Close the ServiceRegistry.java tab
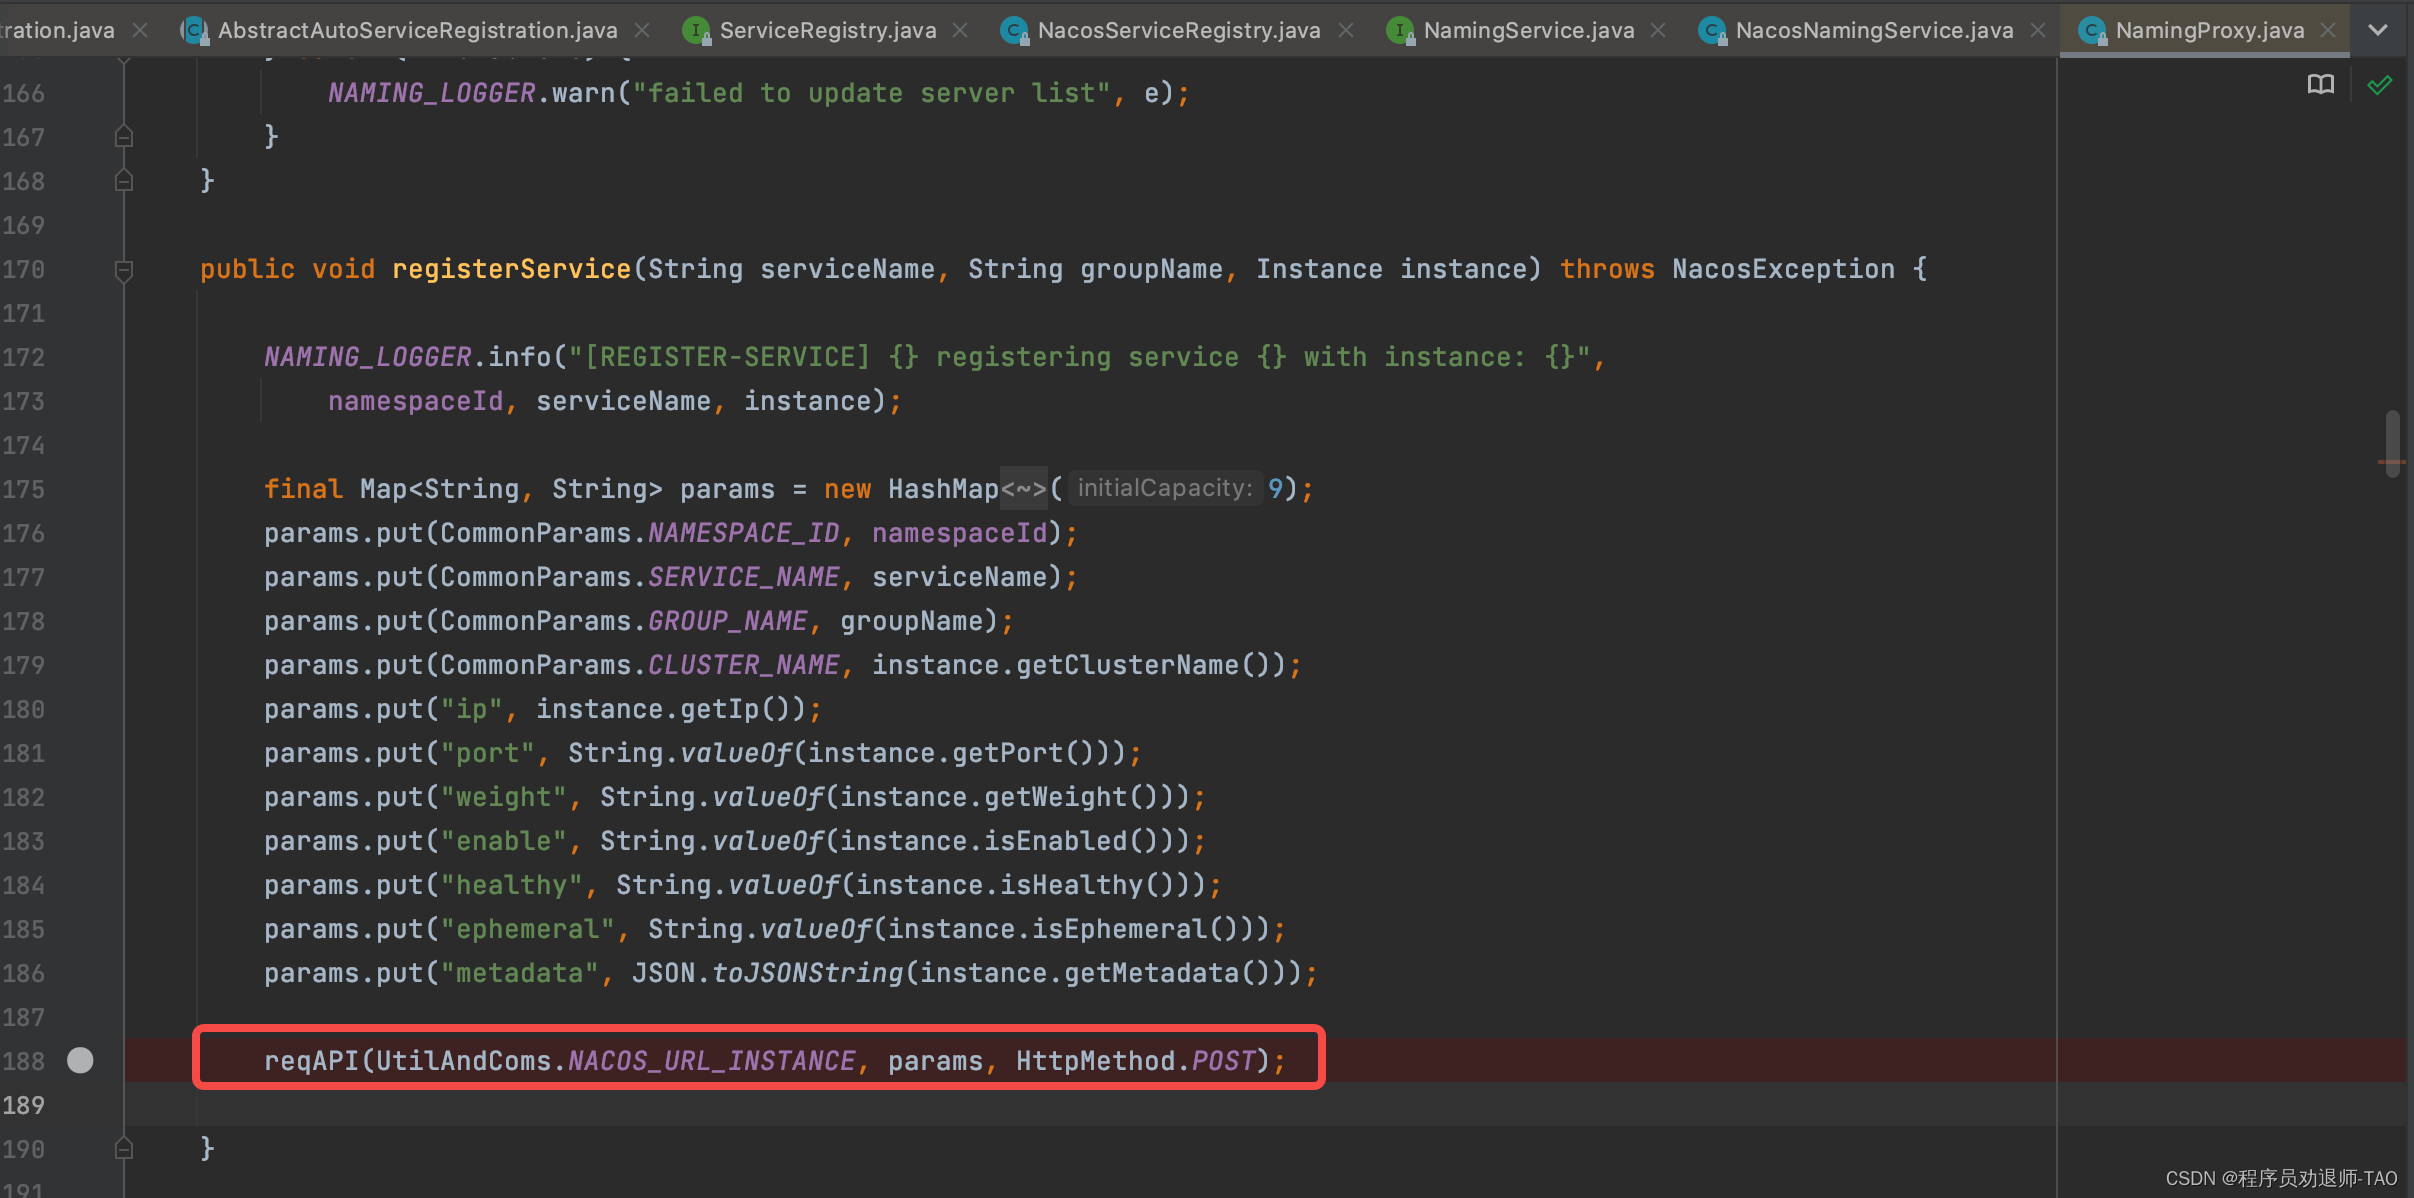The width and height of the screenshot is (2414, 1198). [x=960, y=31]
